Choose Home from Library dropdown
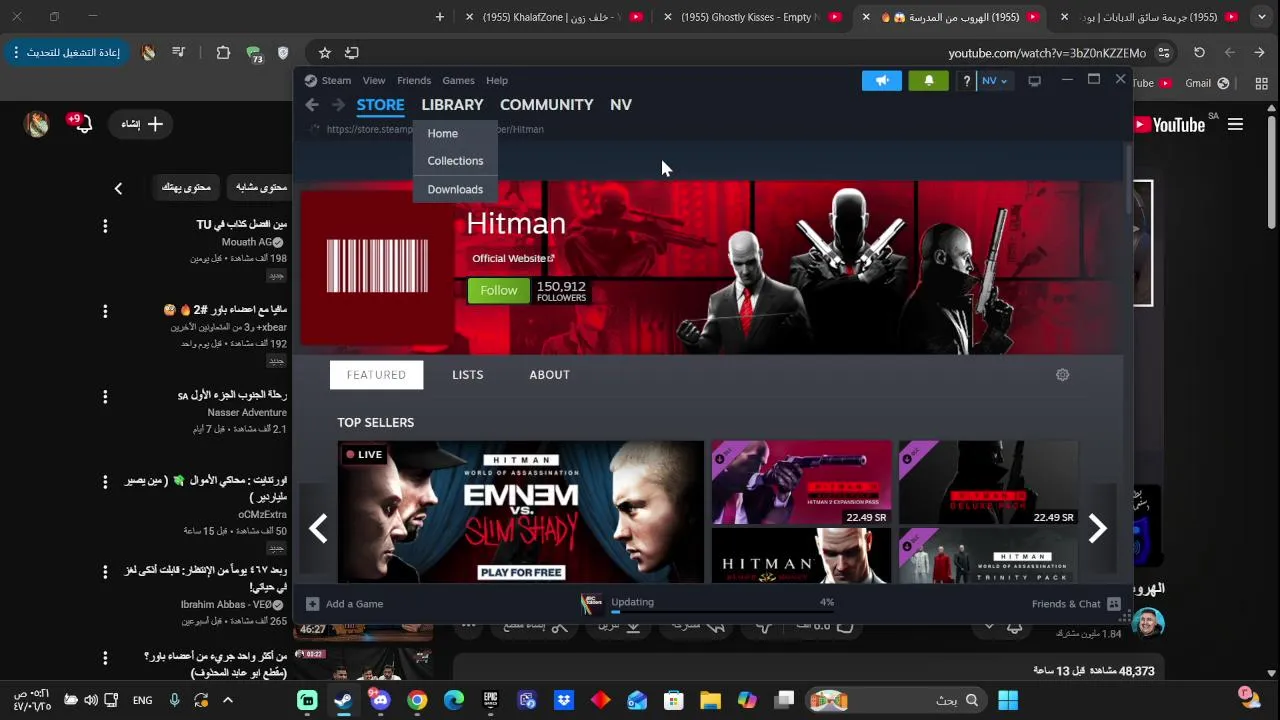The height and width of the screenshot is (720, 1280). click(443, 134)
